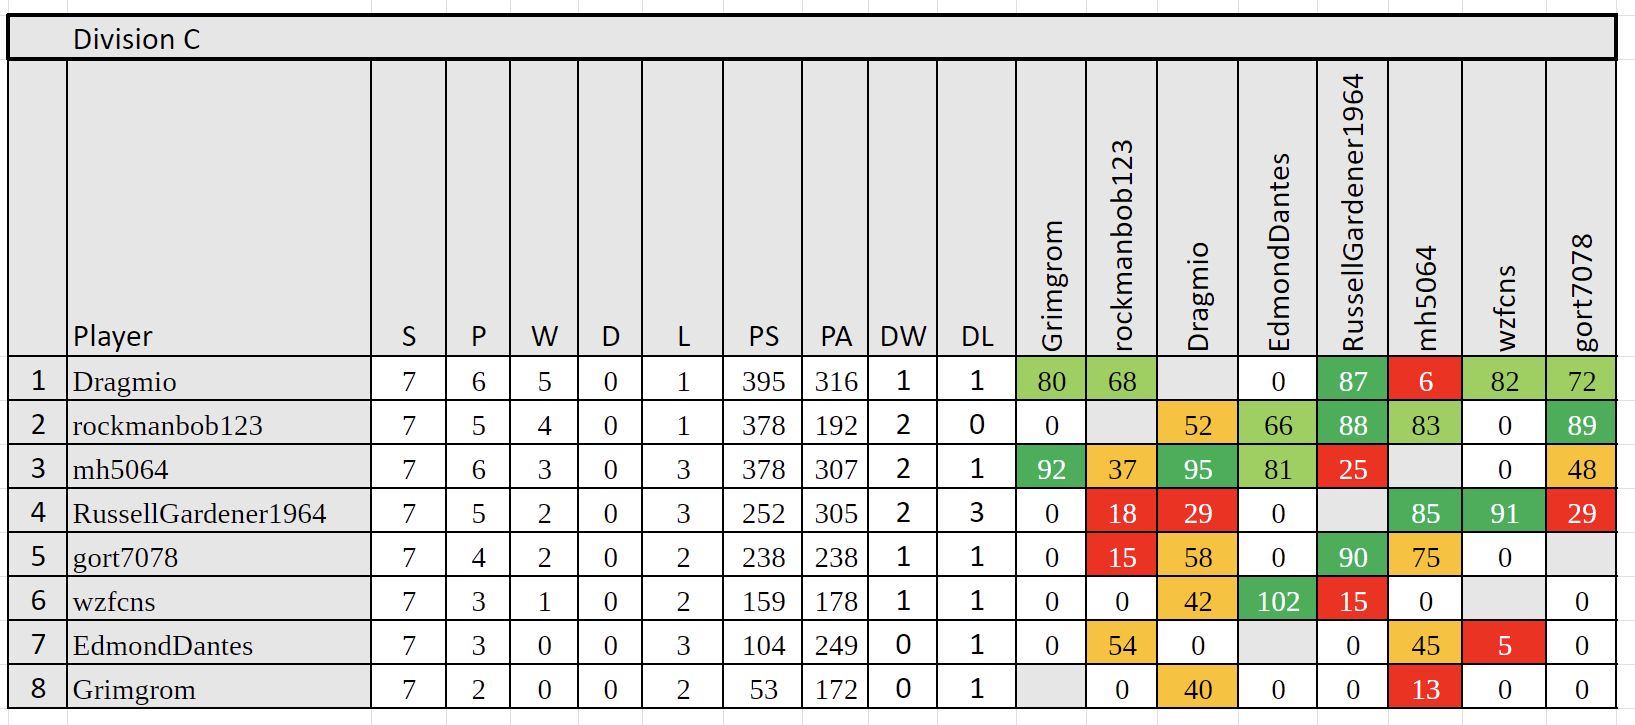This screenshot has width=1635, height=725.
Task: Select RussellGardener1964 in the Player column
Action: [x=200, y=513]
